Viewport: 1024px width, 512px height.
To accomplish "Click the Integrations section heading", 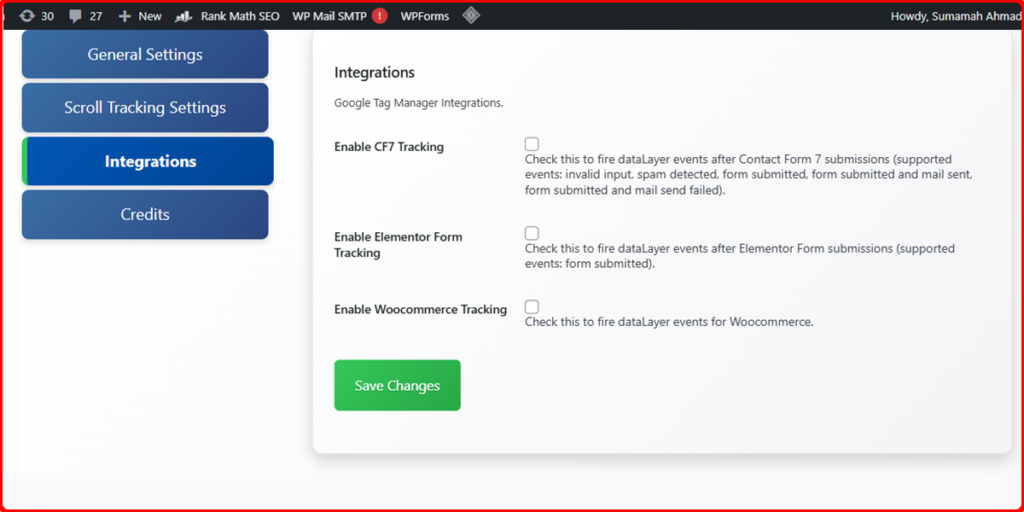I will [374, 72].
